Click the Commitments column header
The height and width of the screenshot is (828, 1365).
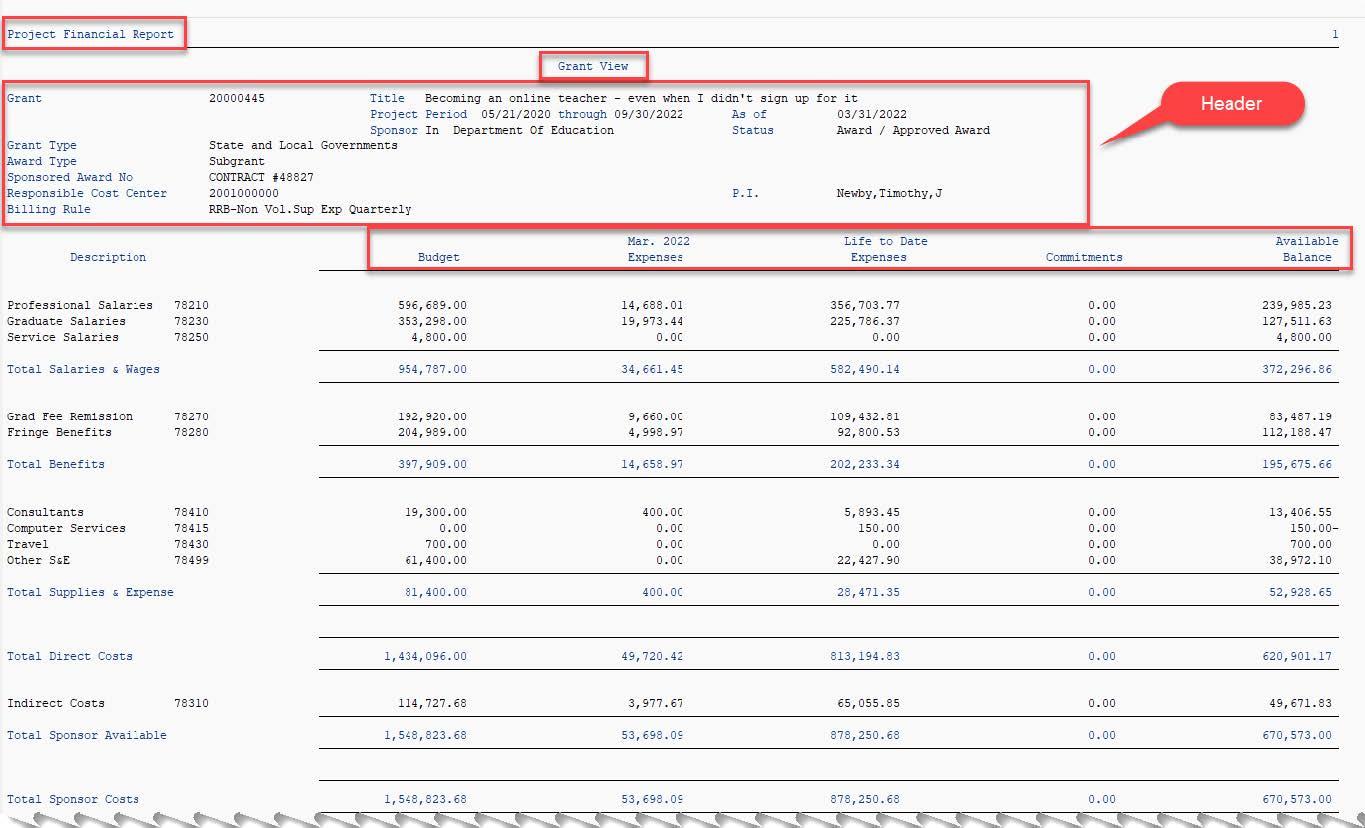point(1084,258)
